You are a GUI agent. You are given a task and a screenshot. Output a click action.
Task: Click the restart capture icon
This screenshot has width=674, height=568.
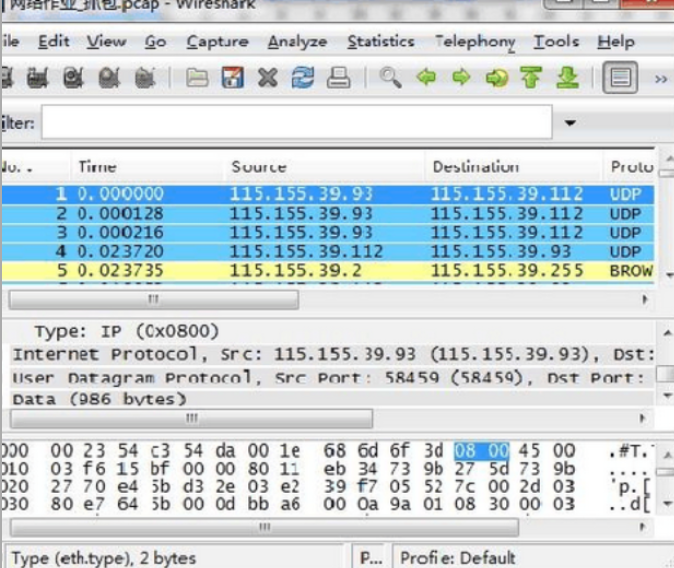[145, 78]
